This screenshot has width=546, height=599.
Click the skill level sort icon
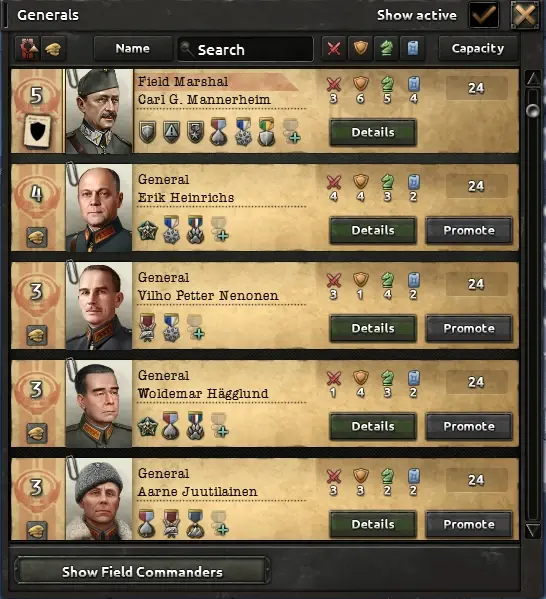28,49
